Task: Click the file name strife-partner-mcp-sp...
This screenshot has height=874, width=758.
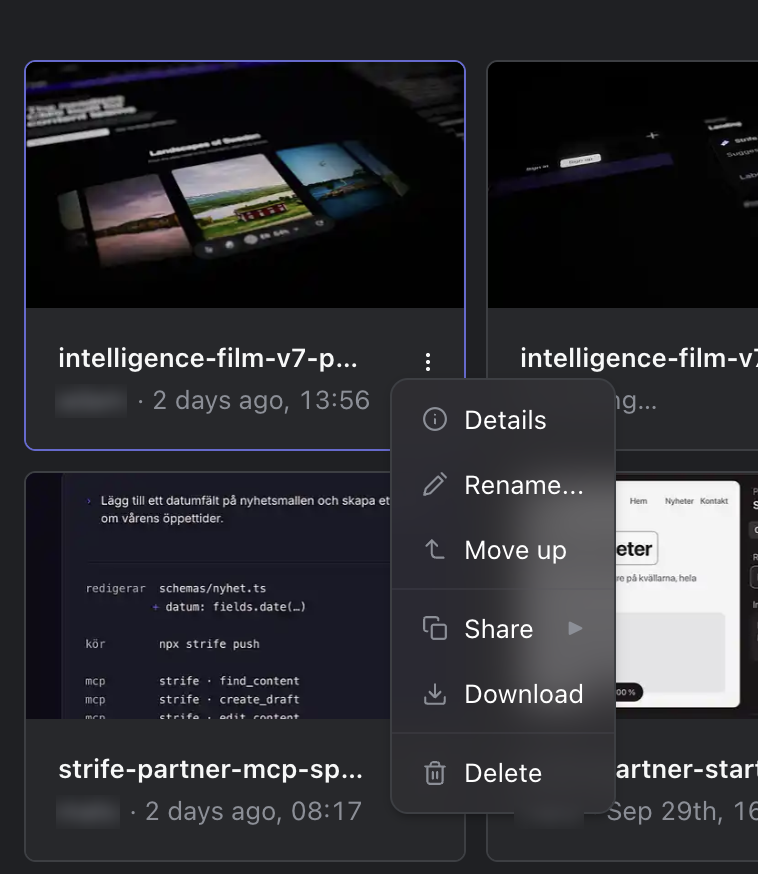Action: (211, 770)
